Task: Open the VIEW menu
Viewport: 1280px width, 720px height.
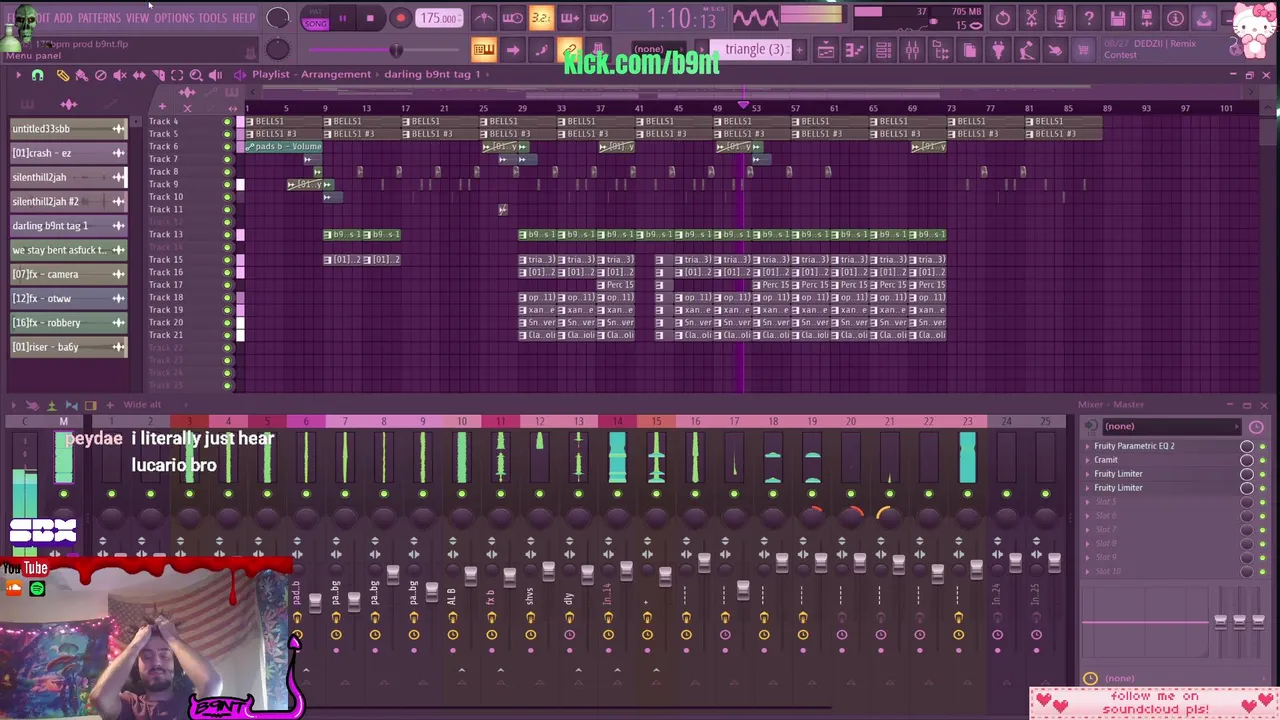Action: click(x=137, y=18)
